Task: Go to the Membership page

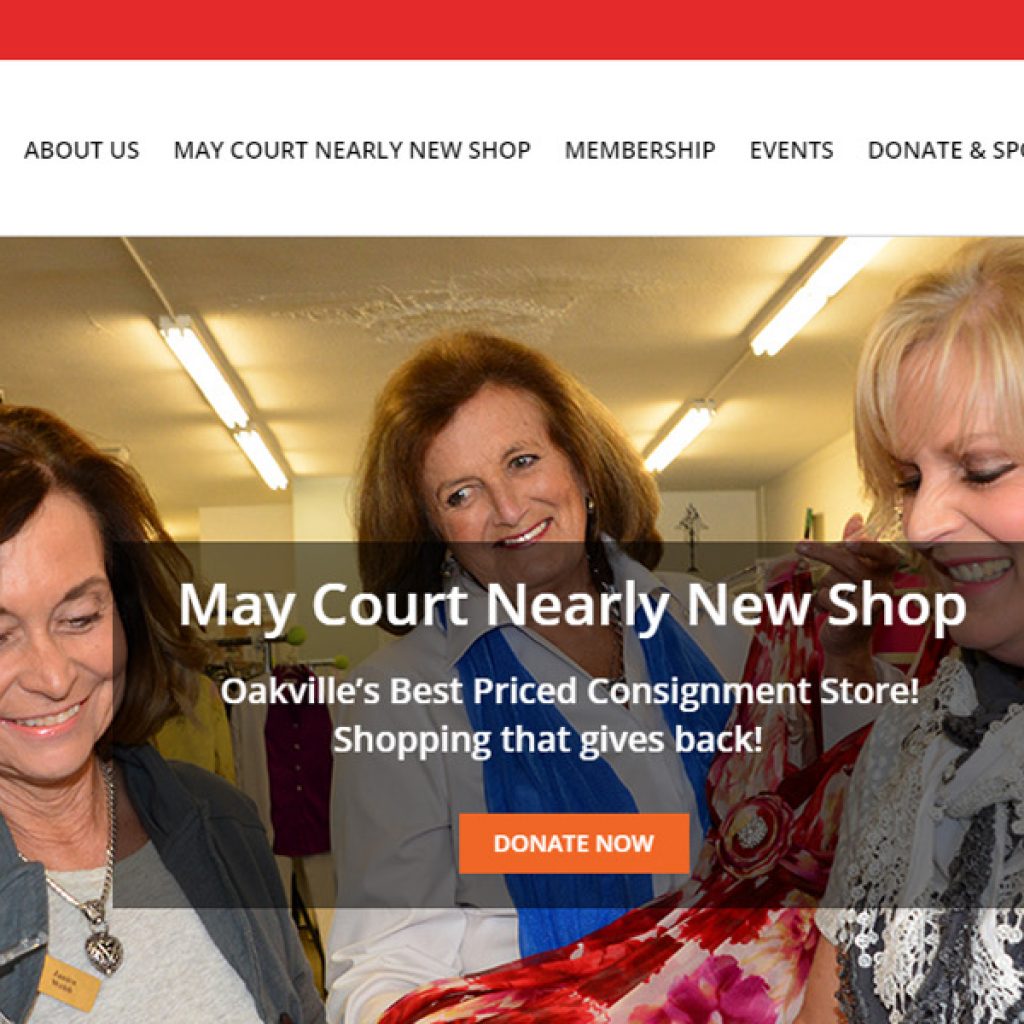Action: pos(640,150)
